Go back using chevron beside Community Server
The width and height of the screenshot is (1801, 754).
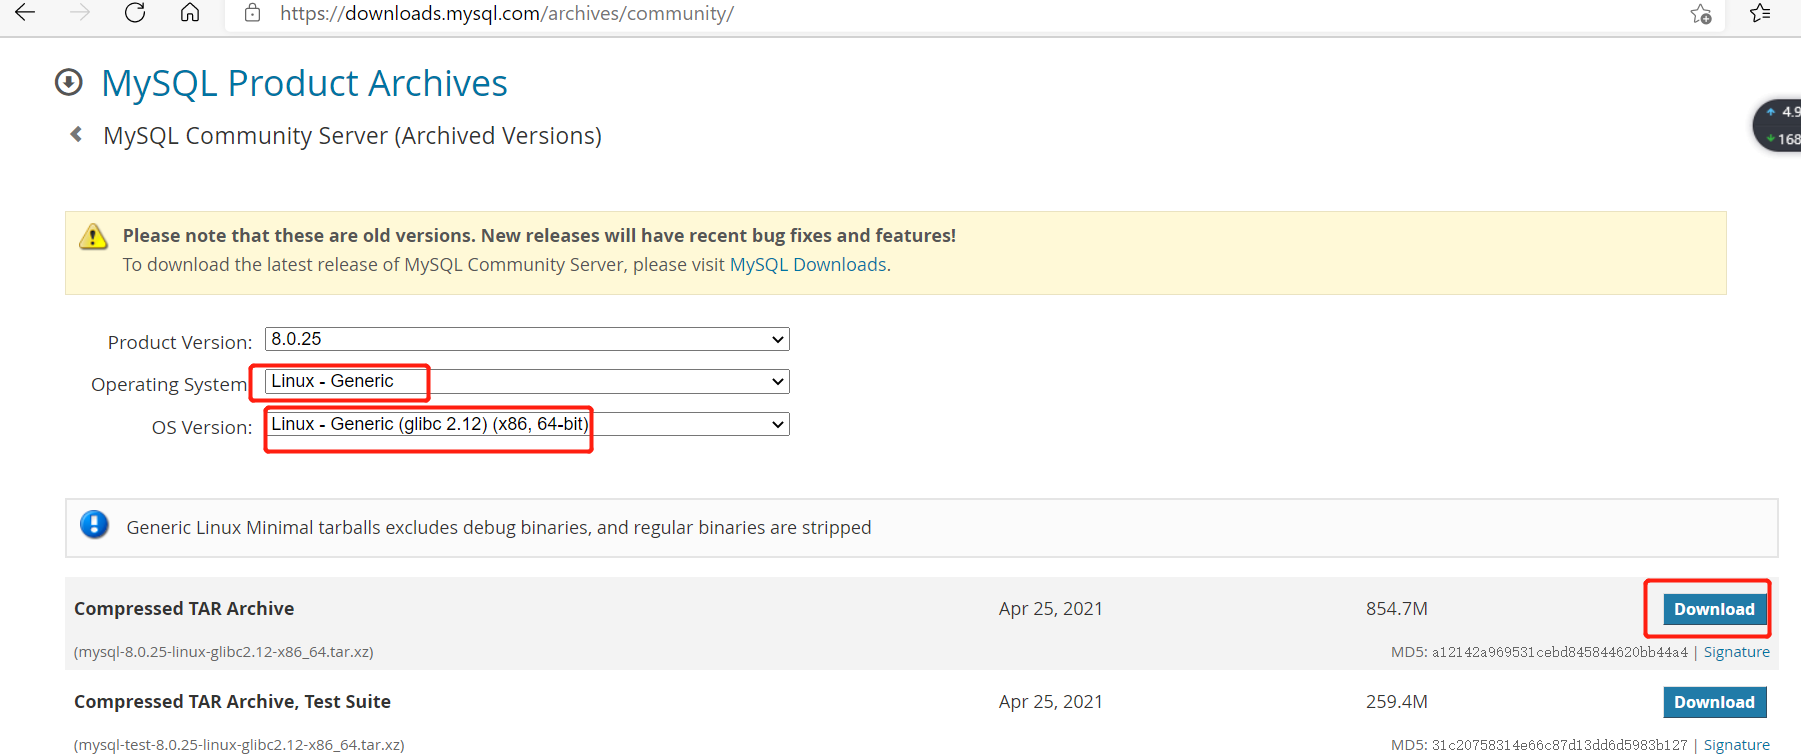(76, 134)
